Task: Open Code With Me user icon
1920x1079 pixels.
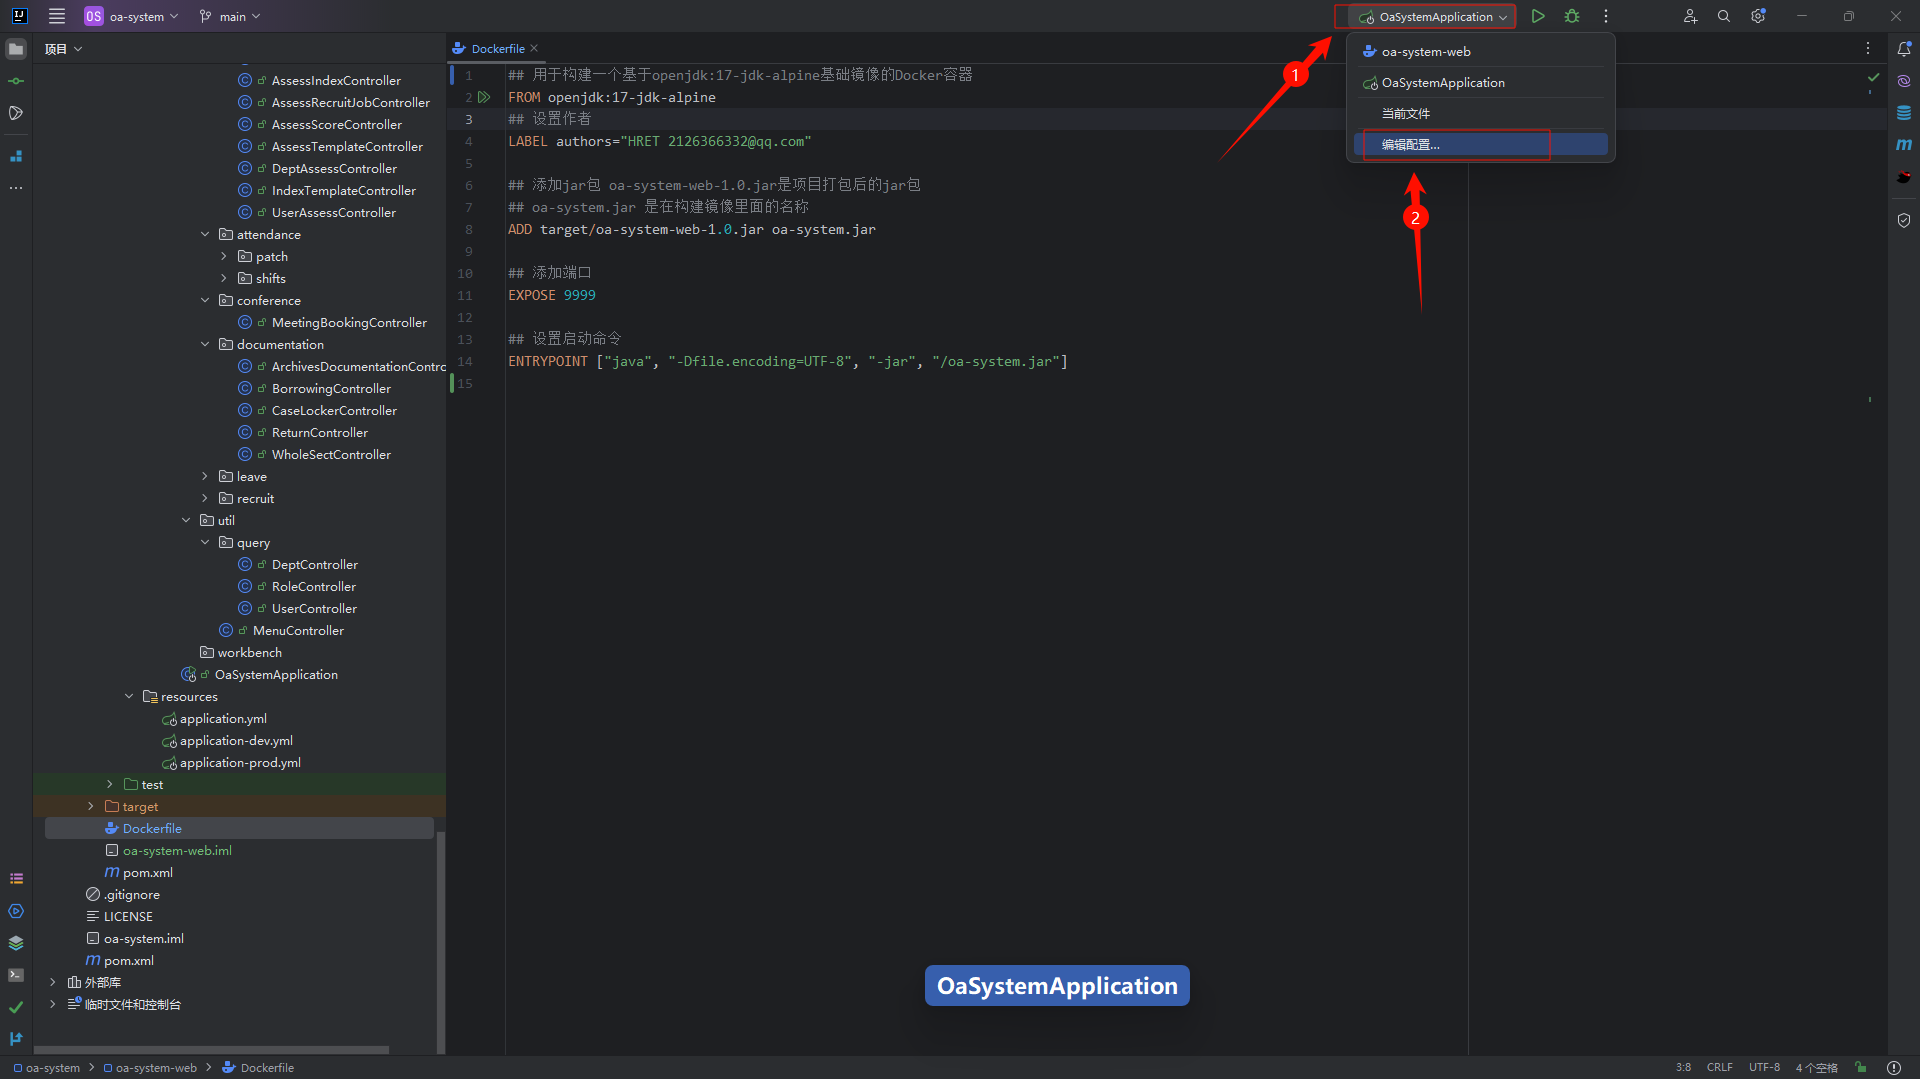Action: pyautogui.click(x=1690, y=16)
